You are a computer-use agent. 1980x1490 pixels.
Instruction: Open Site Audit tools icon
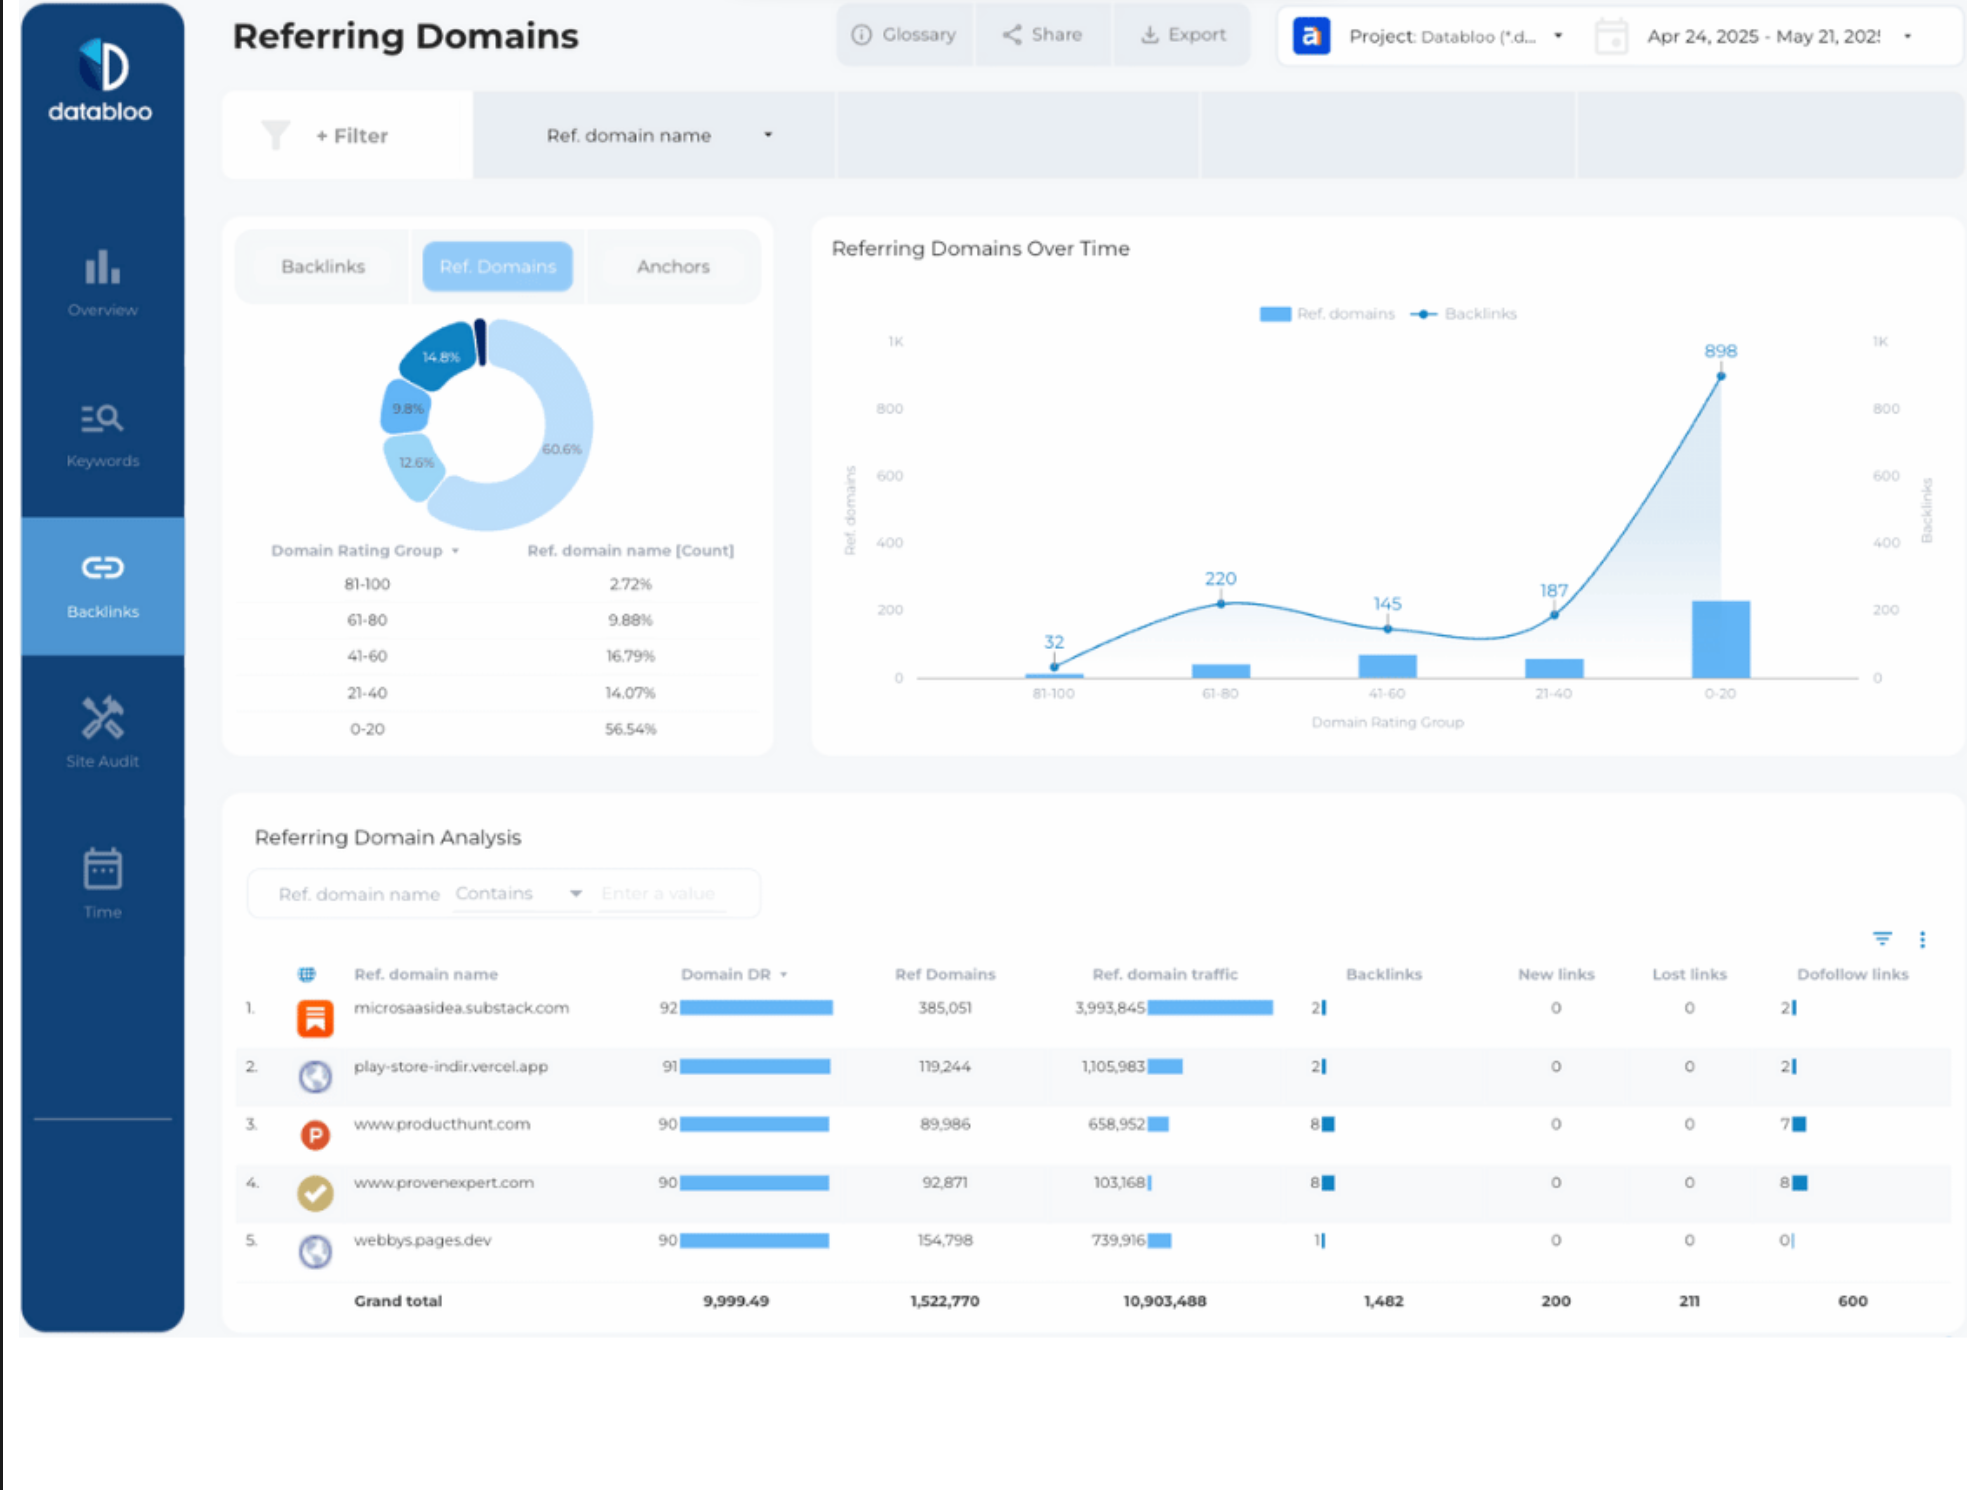tap(102, 718)
